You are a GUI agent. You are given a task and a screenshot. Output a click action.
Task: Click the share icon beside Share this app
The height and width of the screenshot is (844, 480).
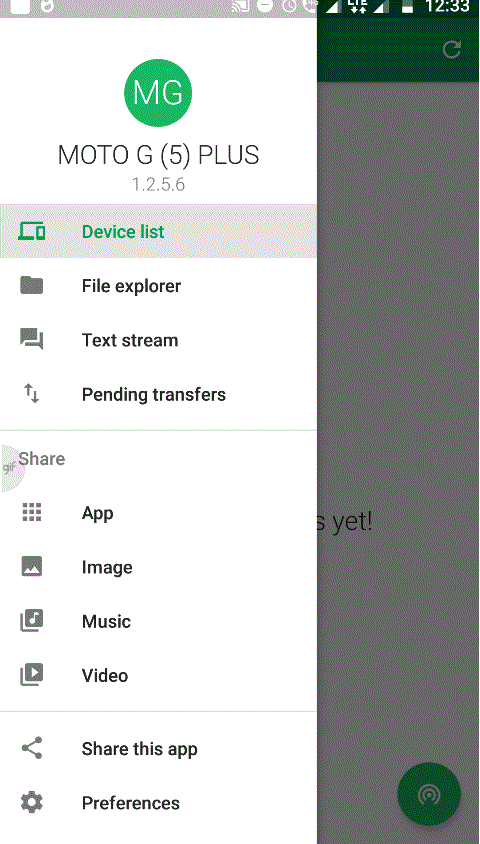(32, 748)
